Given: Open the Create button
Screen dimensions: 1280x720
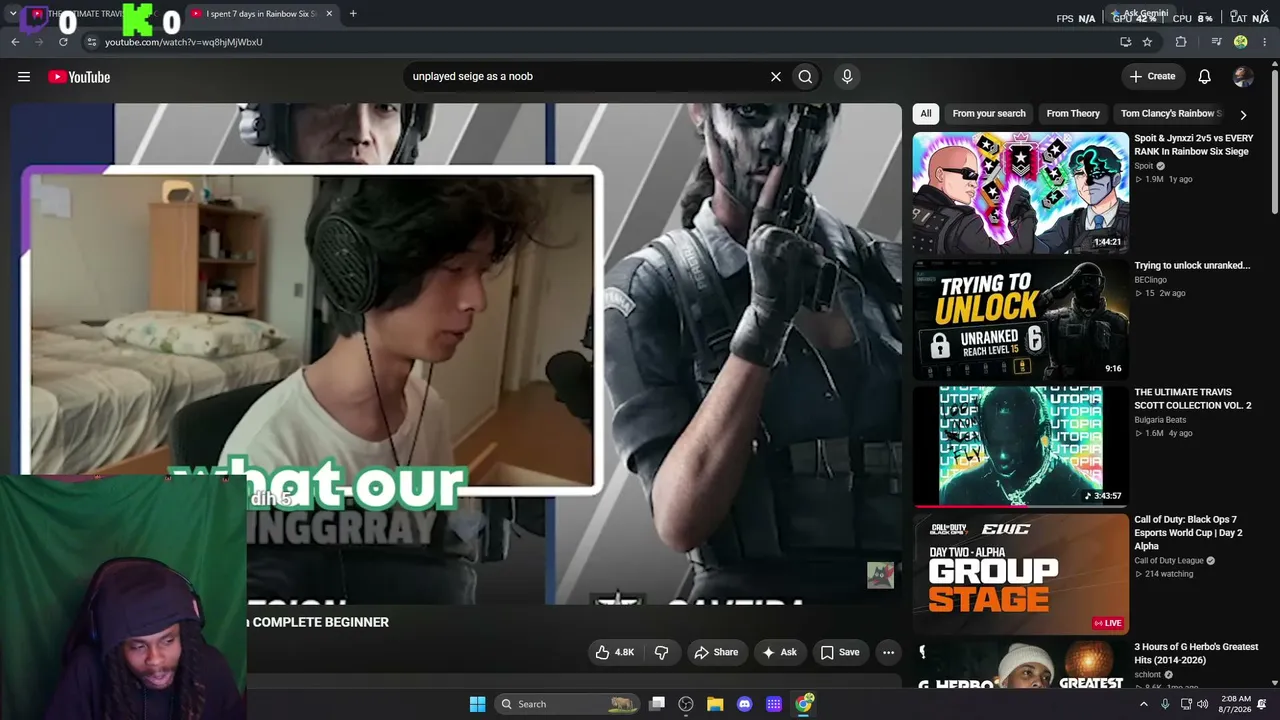Looking at the screenshot, I should 1152,77.
